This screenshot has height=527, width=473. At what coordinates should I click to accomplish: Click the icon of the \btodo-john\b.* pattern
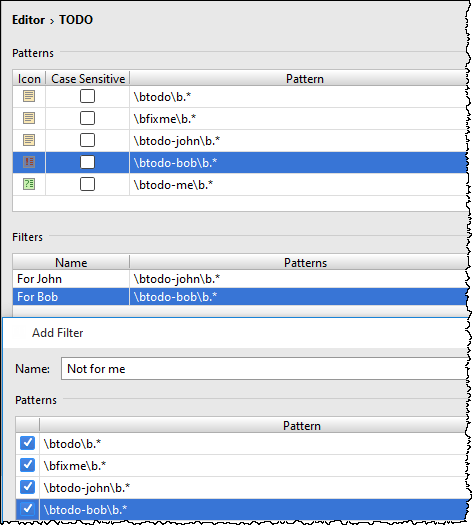(x=29, y=140)
